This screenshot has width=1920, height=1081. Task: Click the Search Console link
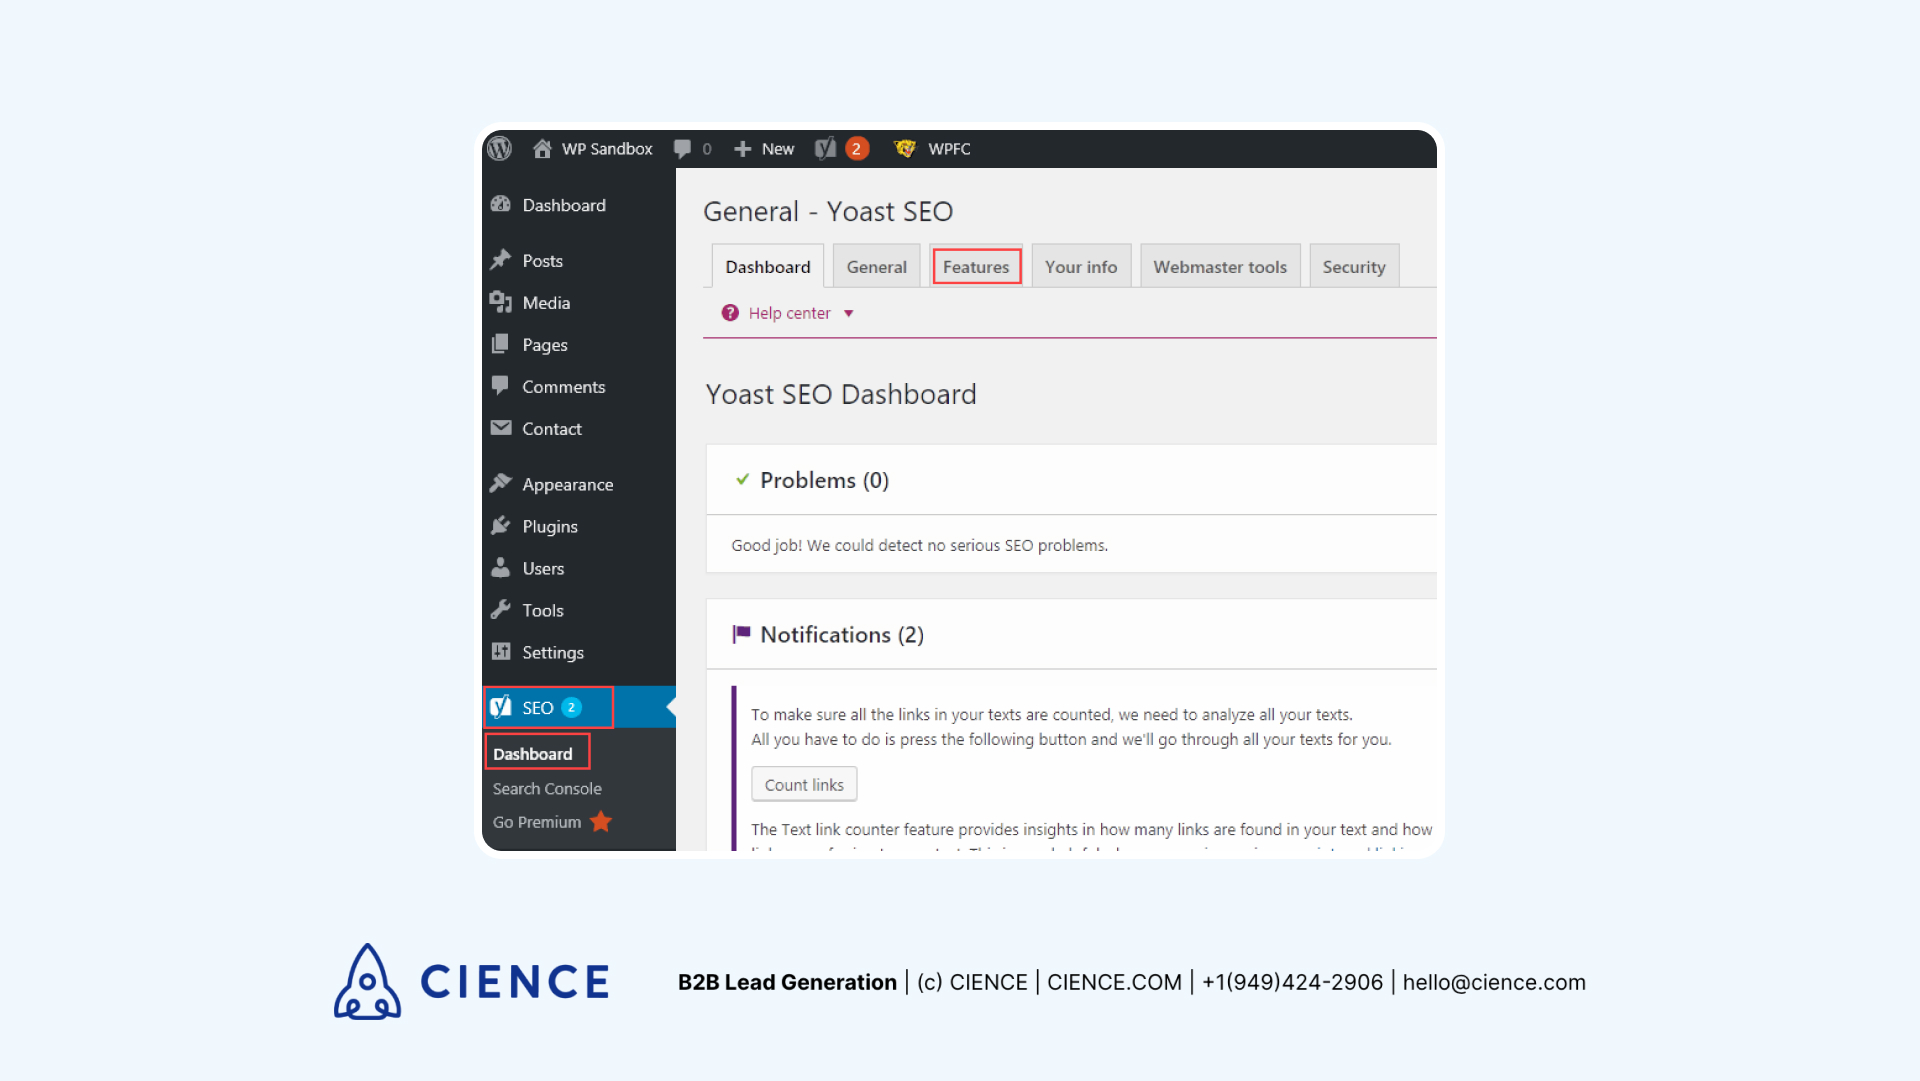546,787
